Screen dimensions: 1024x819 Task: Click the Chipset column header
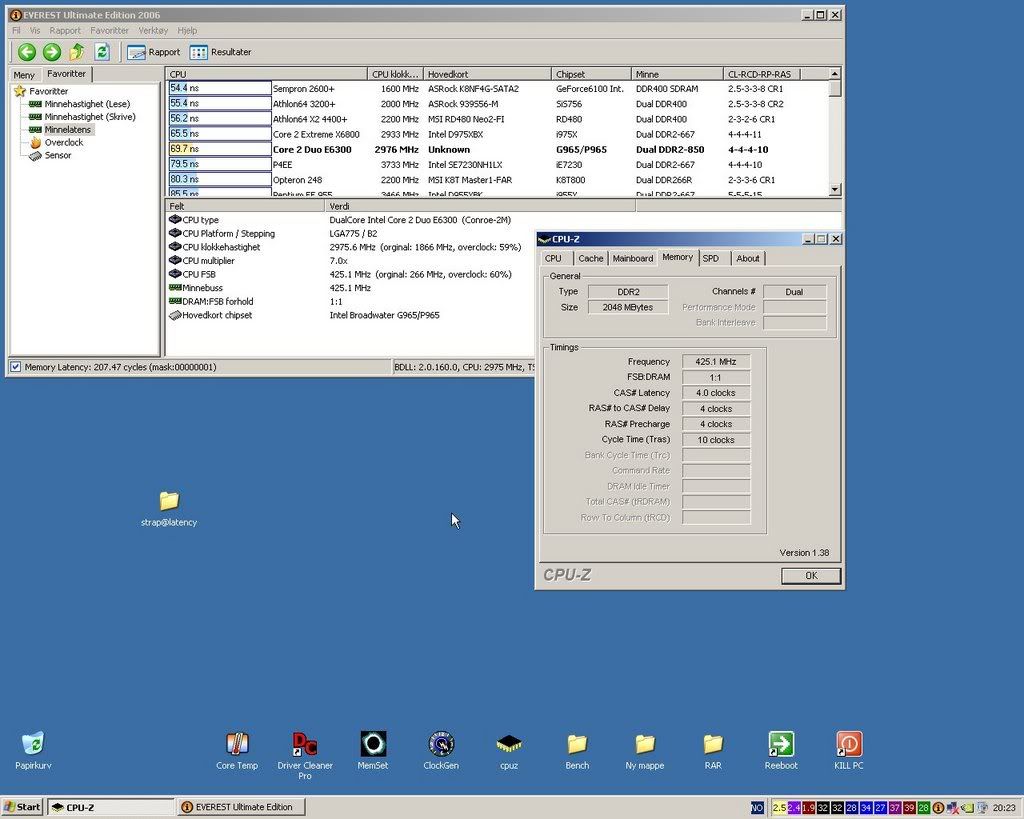[591, 74]
